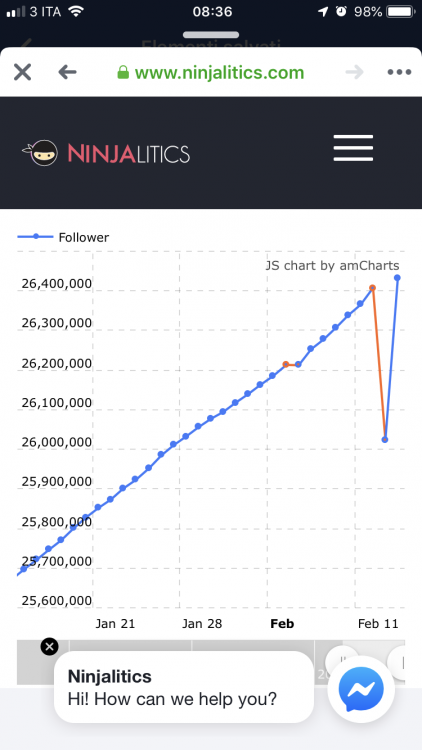
Task: Close the in-app browser with X
Action: pos(22,73)
